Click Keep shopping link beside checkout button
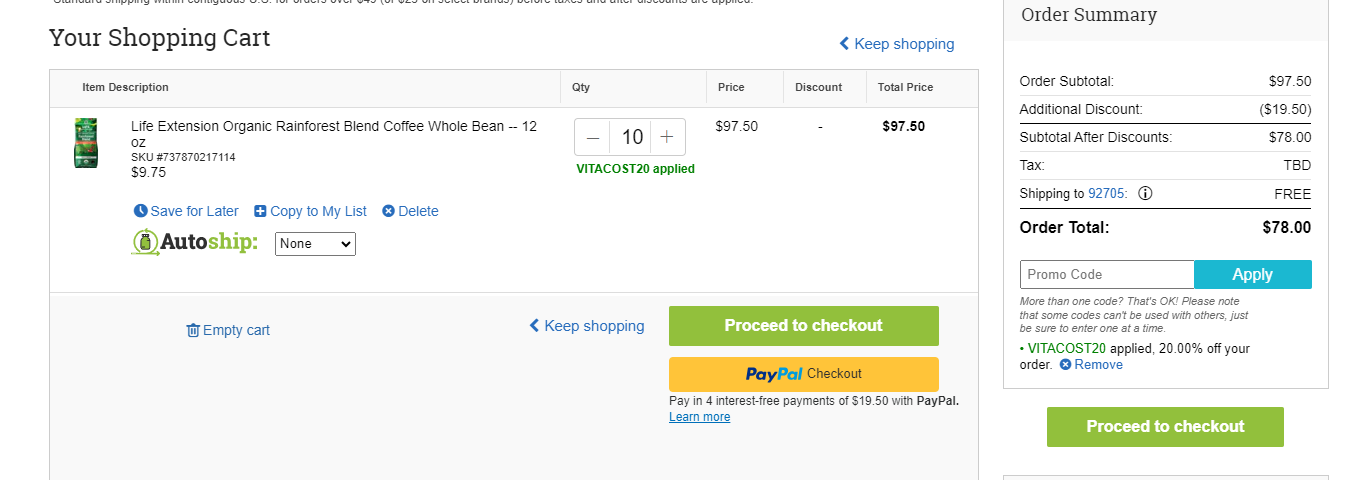Image resolution: width=1362 pixels, height=480 pixels. (x=586, y=326)
